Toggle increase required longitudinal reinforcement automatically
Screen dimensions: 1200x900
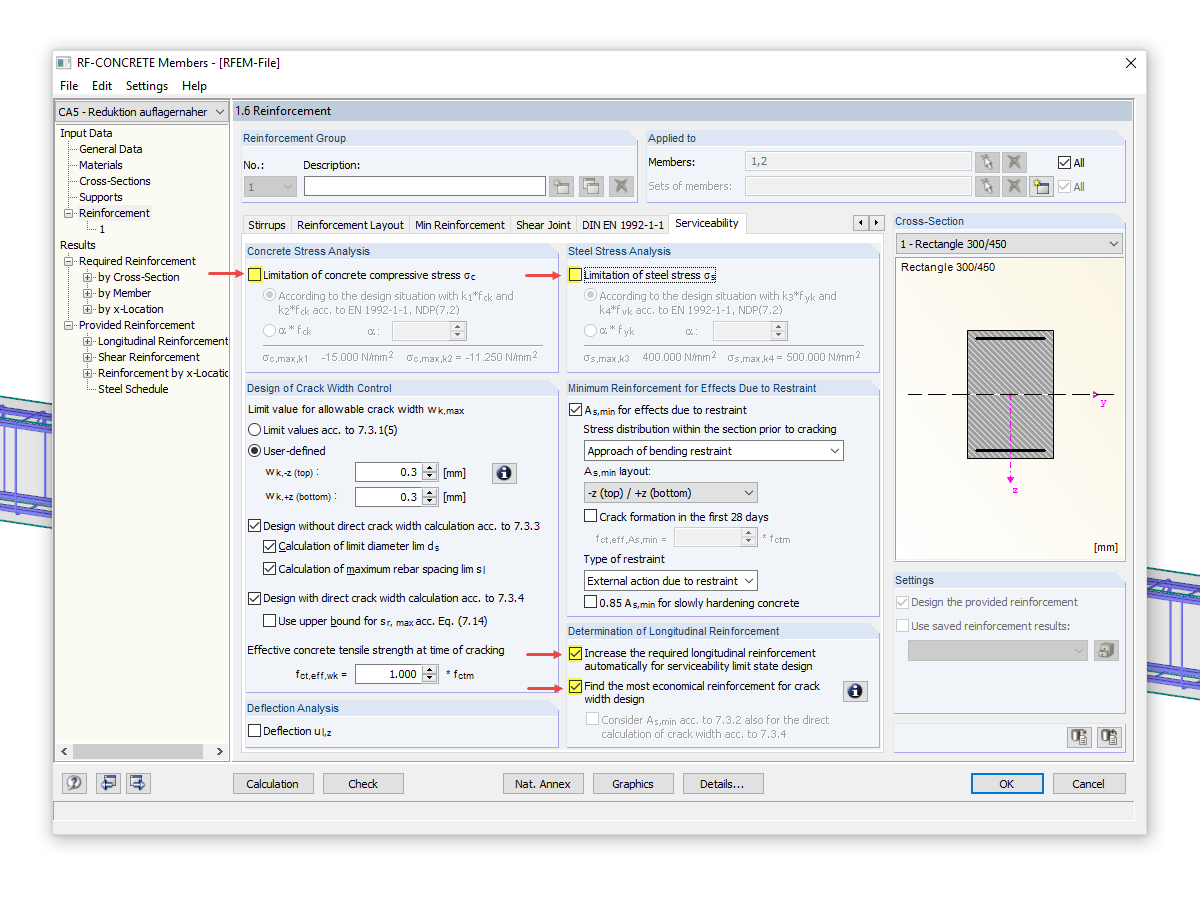pos(575,654)
